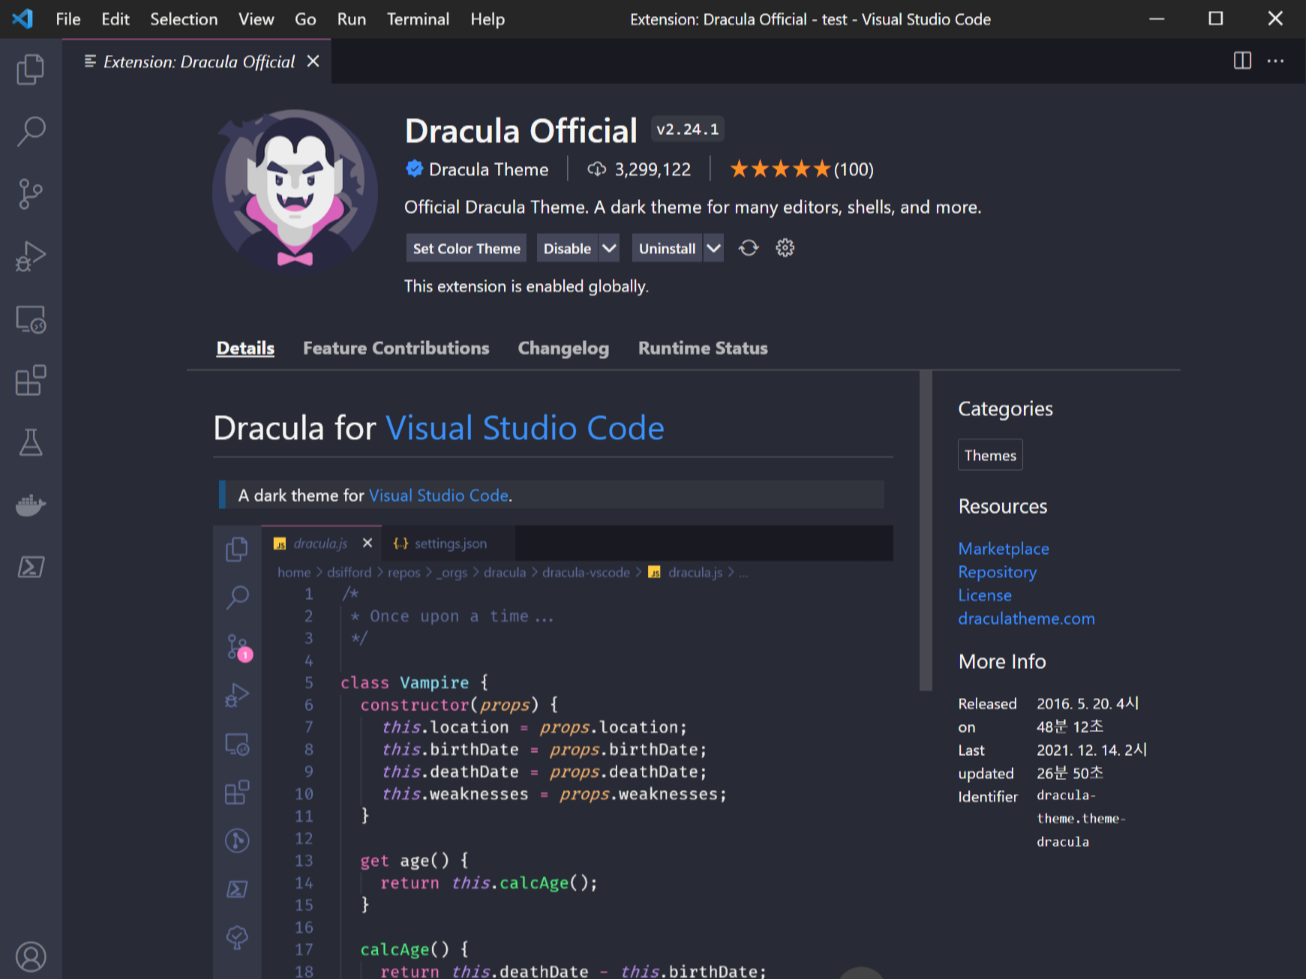
Task: Open the draculatheme.com link
Action: pyautogui.click(x=1026, y=618)
